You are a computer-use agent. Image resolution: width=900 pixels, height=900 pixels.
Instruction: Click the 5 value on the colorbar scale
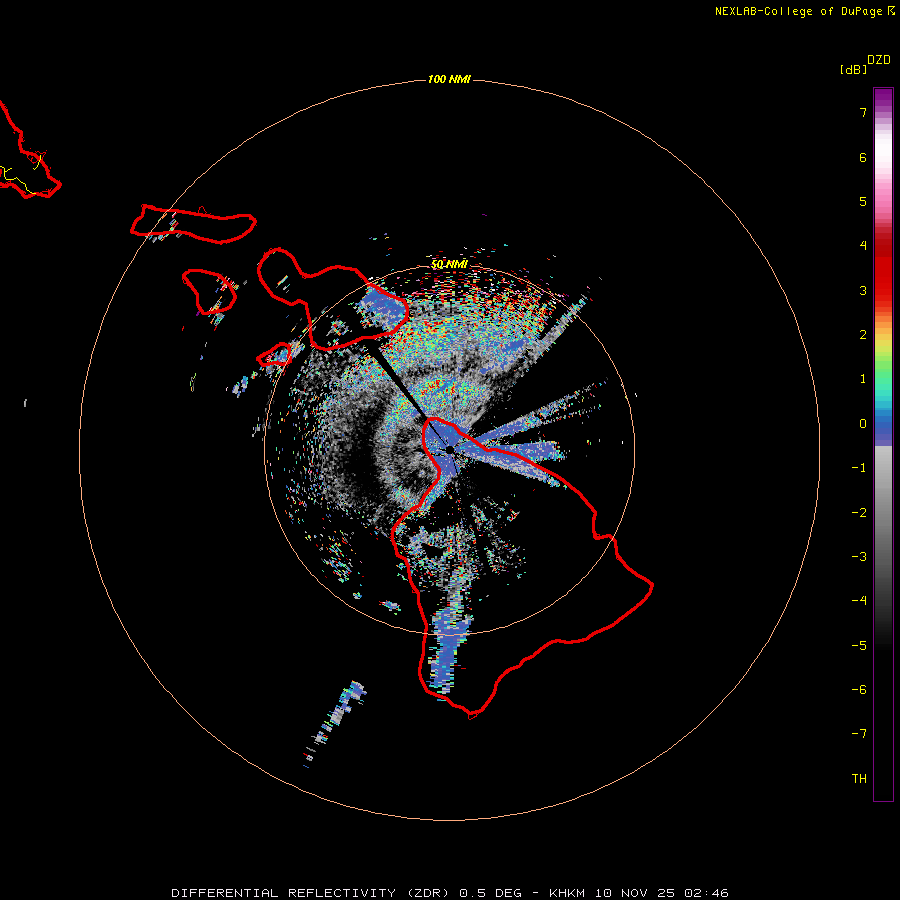863,201
